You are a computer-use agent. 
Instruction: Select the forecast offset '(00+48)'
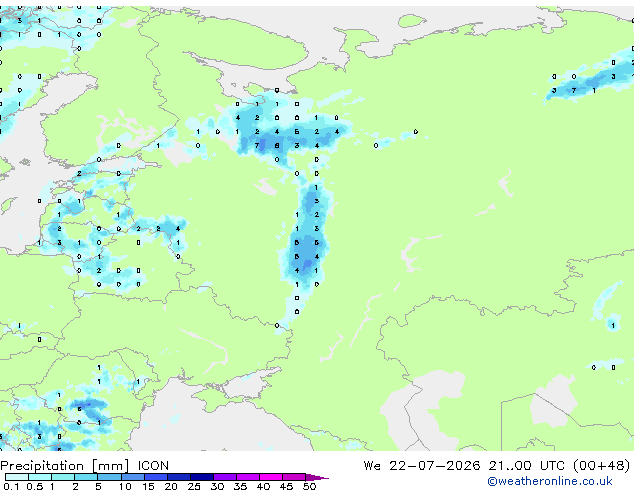(x=602, y=466)
